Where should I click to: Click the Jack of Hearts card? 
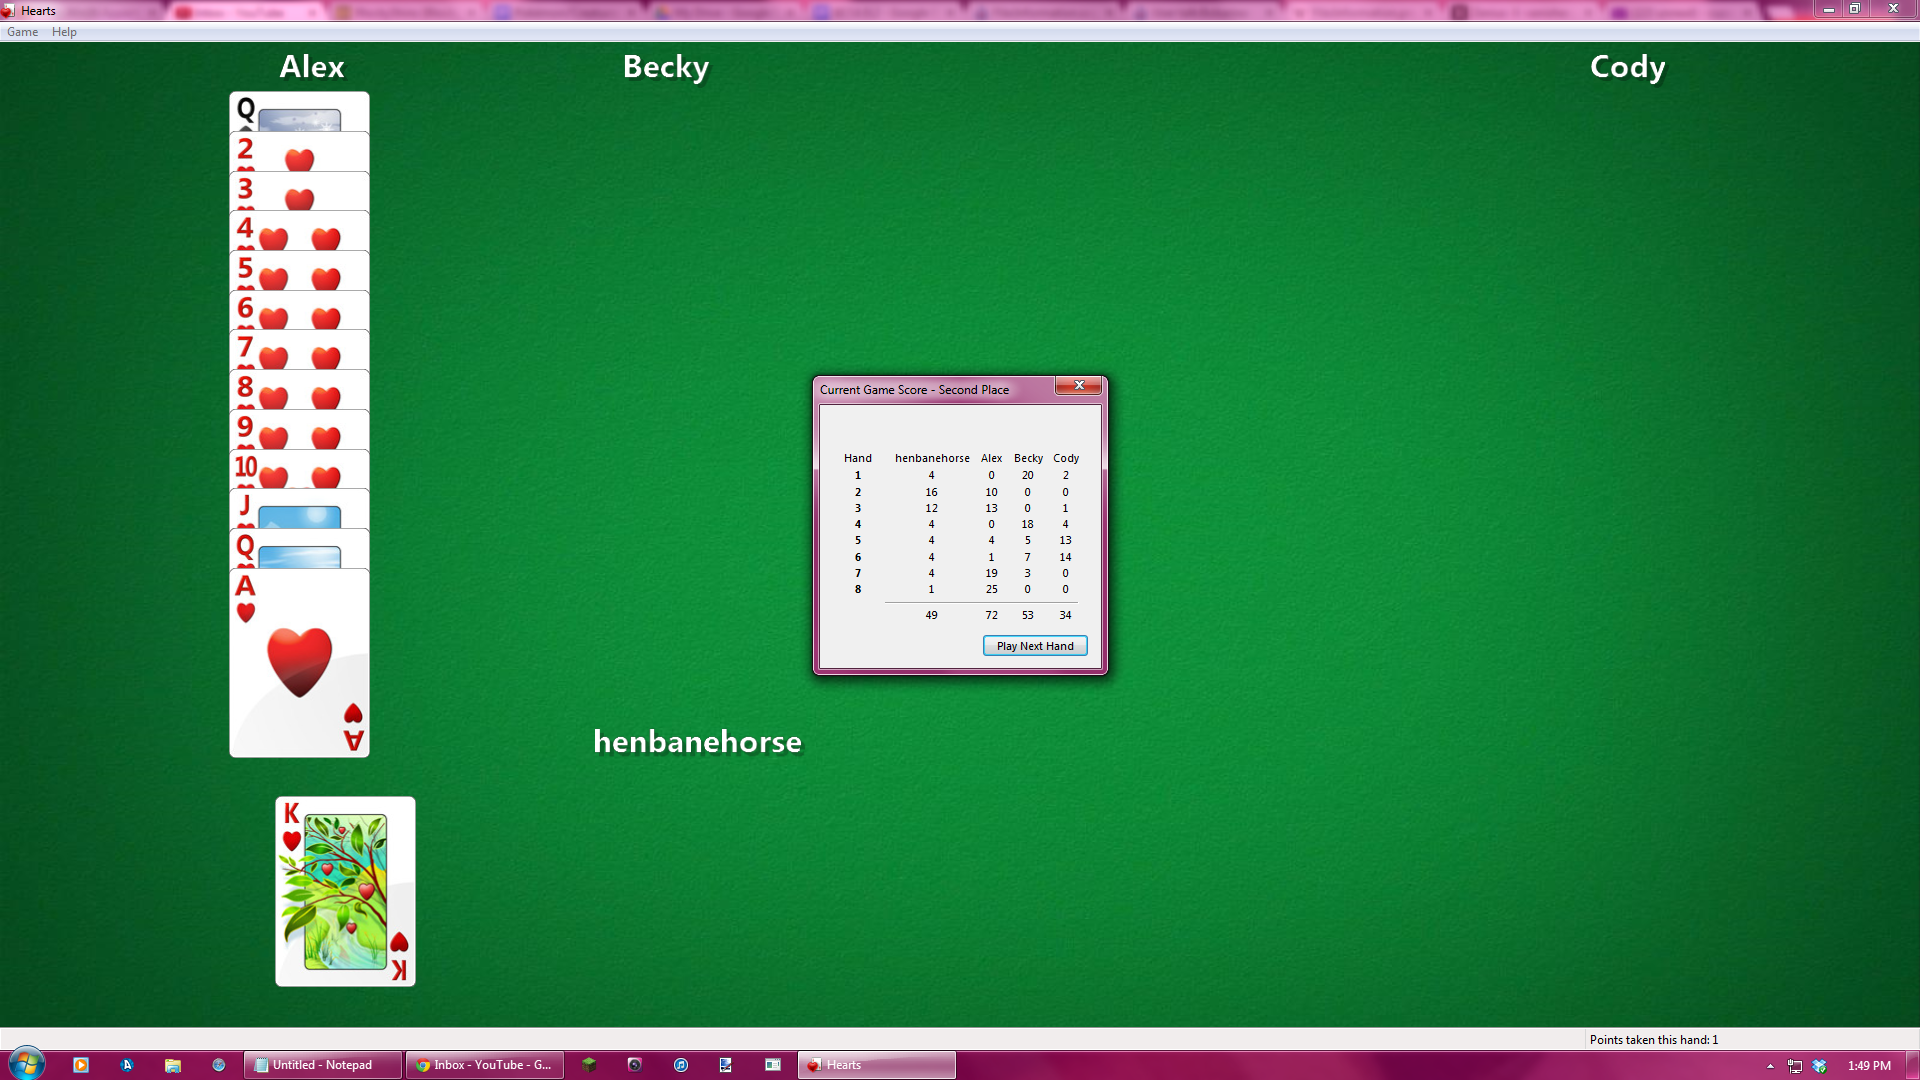(x=299, y=509)
